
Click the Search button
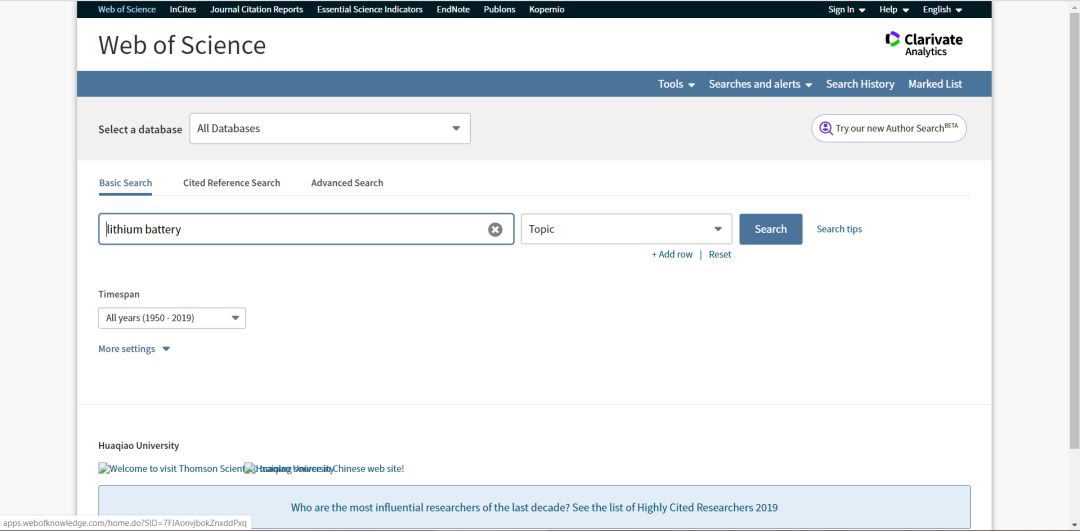771,229
